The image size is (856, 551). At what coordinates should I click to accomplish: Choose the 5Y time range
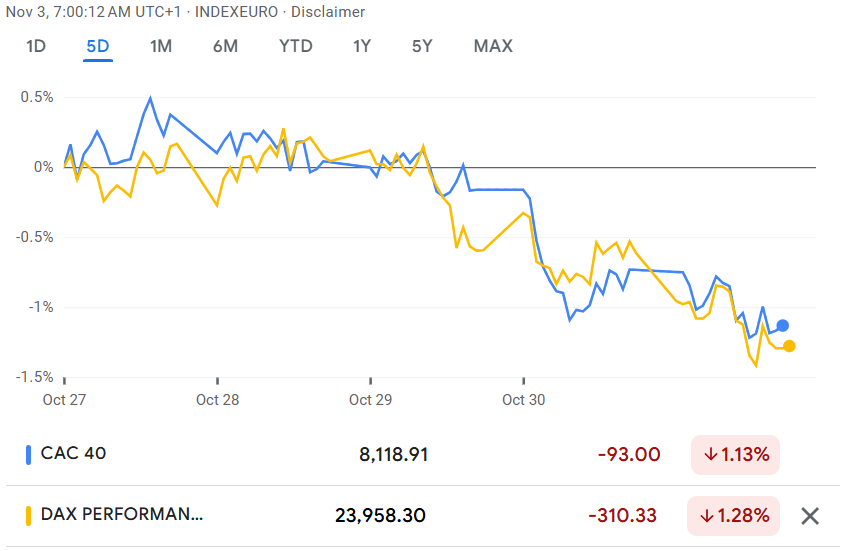(422, 46)
